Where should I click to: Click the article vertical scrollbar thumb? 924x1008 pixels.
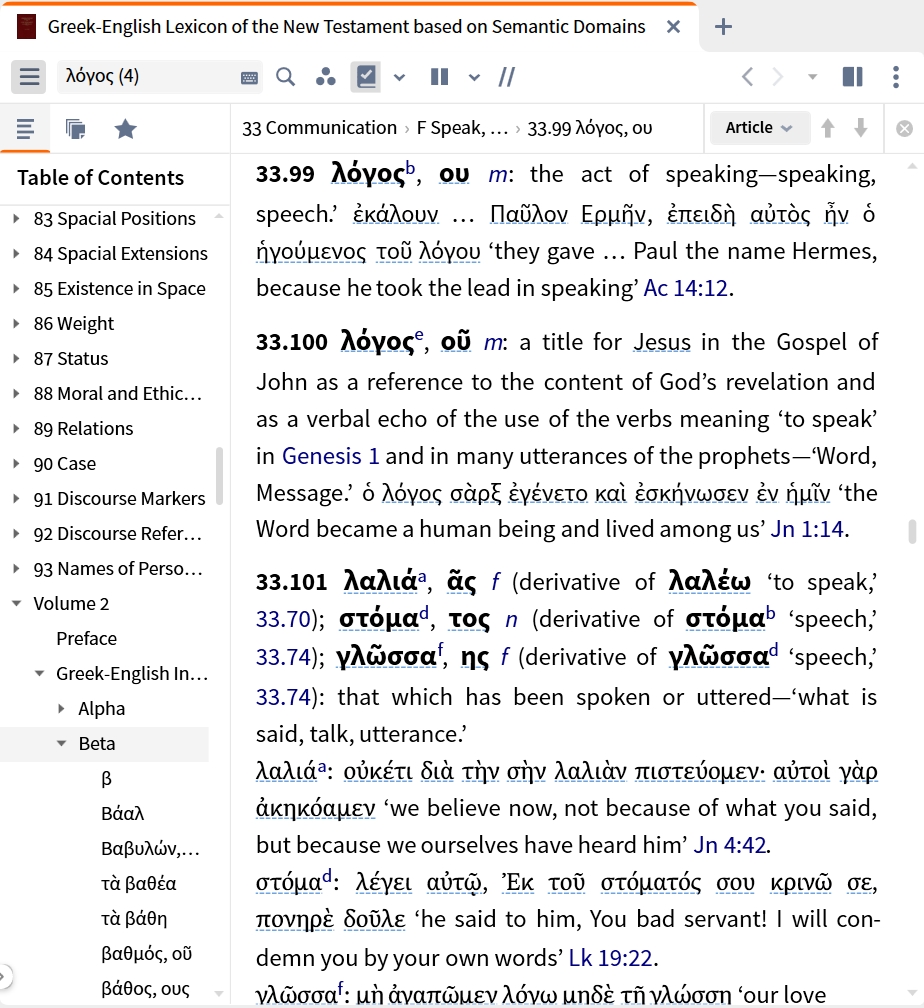click(x=912, y=532)
